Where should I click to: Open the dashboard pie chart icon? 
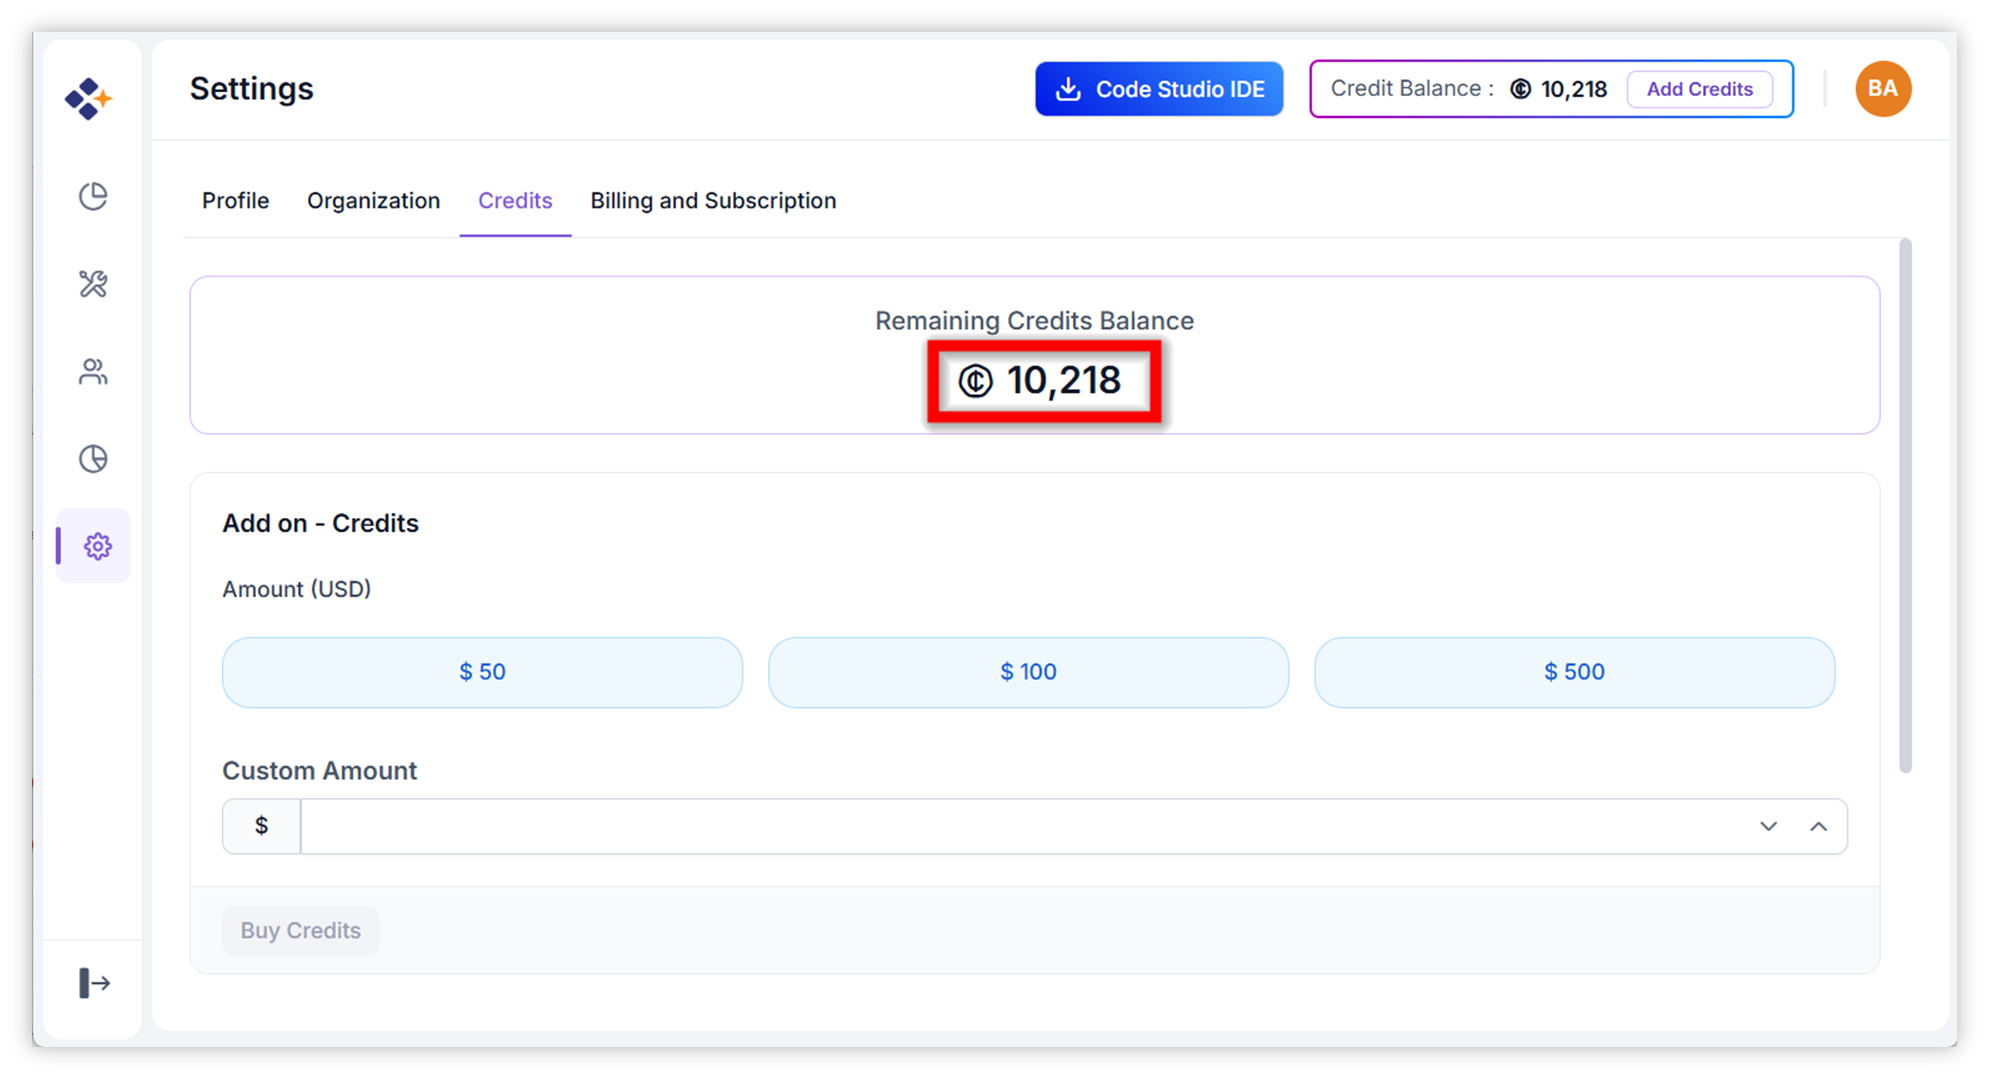tap(93, 196)
